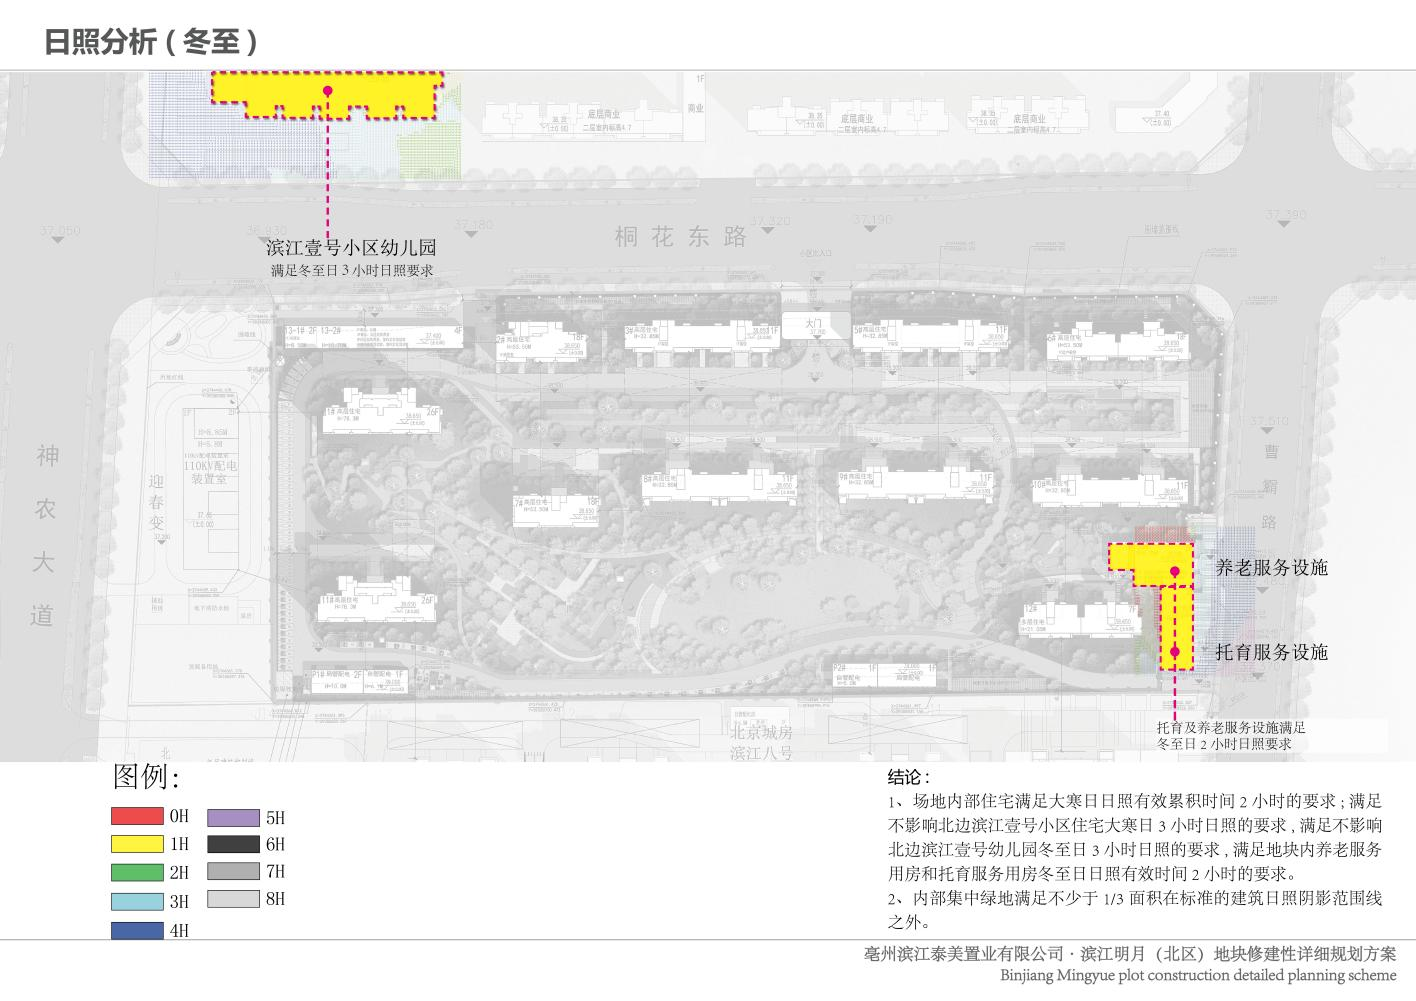The height and width of the screenshot is (1001, 1416).
Task: Click the 托育服务设施 label
Action: pos(1271,653)
